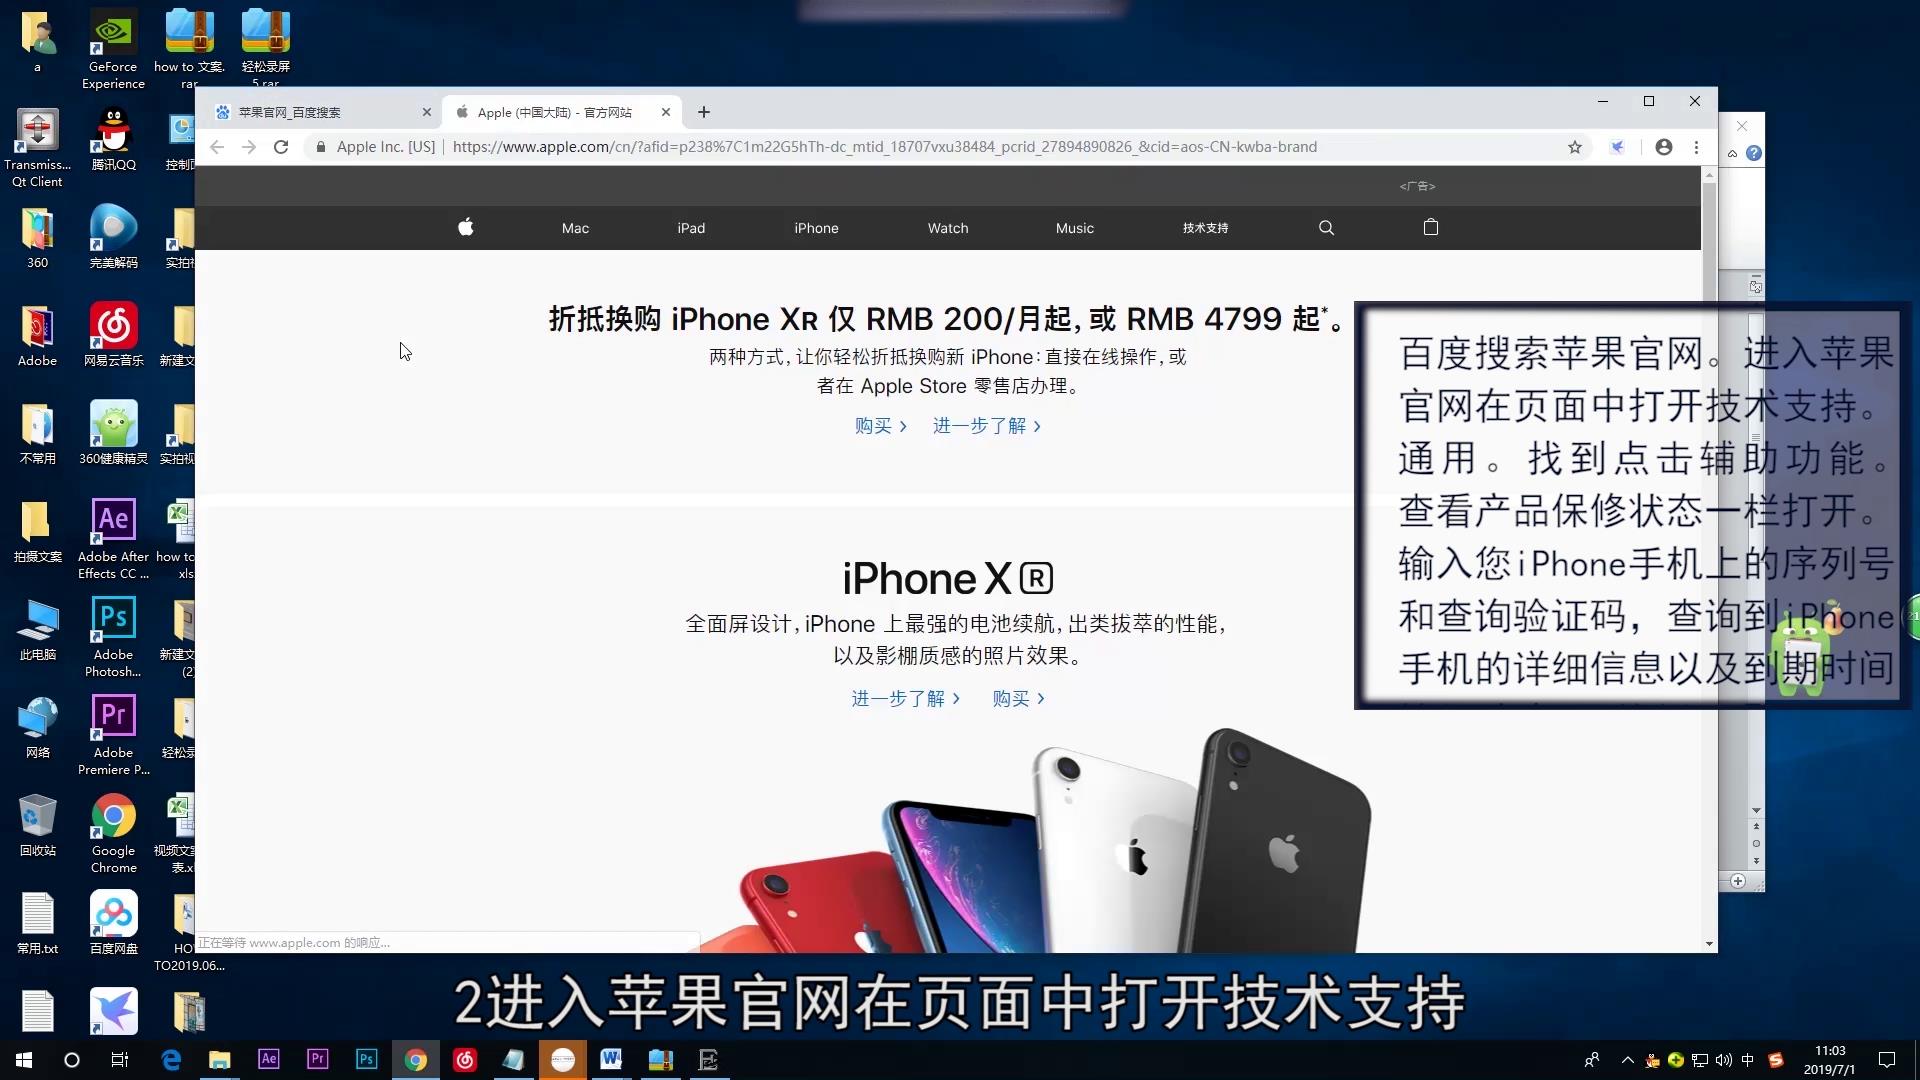Toggle 技术支持 technical support menu
This screenshot has height=1080, width=1920.
pos(1204,227)
